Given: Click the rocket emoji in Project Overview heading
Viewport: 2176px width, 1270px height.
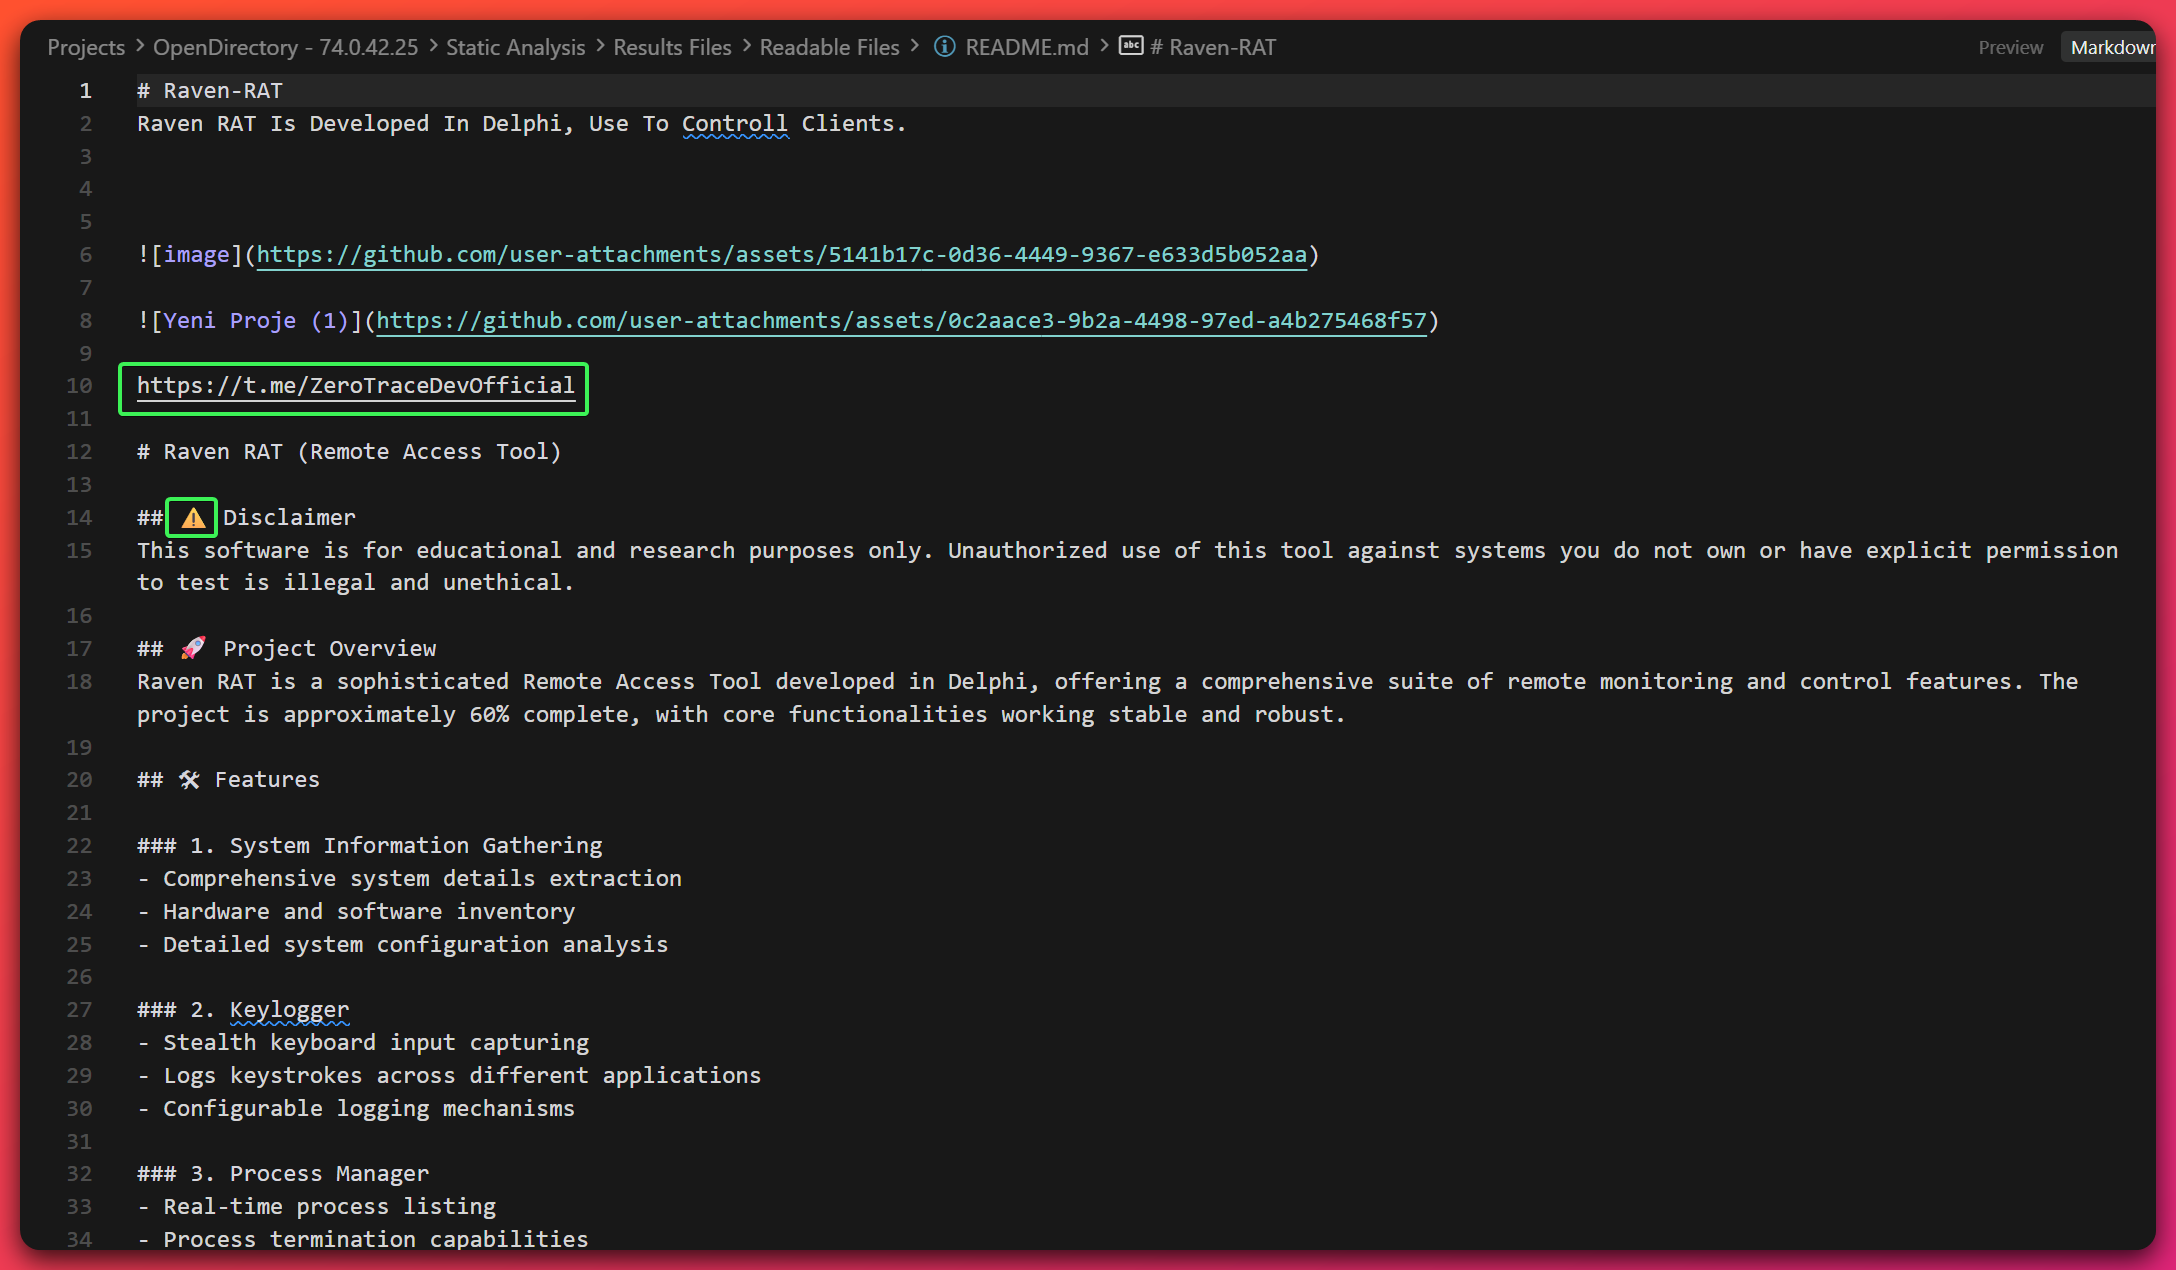Looking at the screenshot, I should [x=193, y=647].
